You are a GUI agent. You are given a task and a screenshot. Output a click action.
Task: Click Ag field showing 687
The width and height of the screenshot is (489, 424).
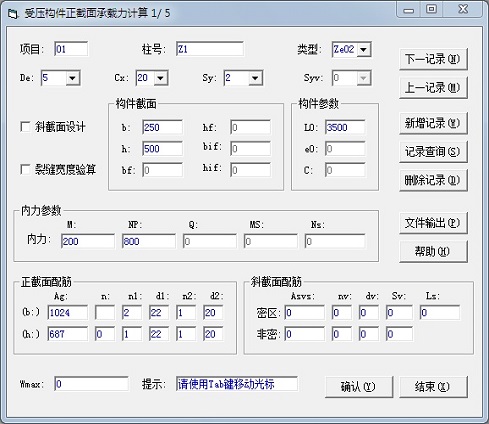68,334
